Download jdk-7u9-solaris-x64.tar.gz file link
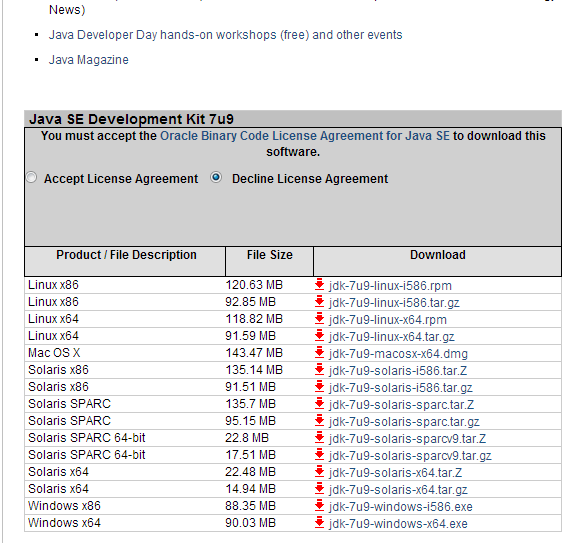The image size is (580, 543). click(398, 490)
